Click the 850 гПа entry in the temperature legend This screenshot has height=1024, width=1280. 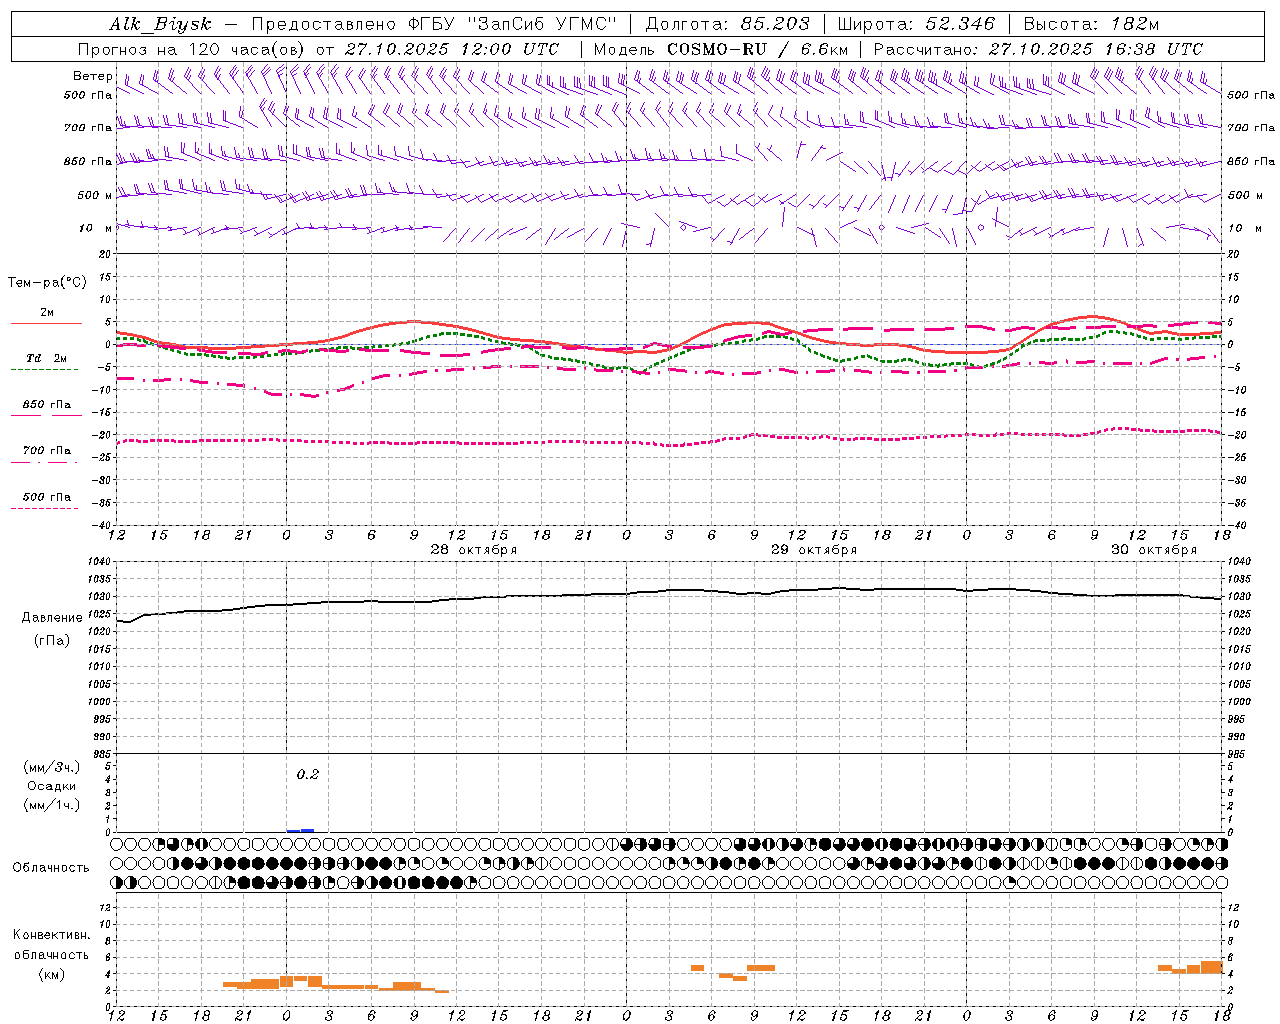(47, 405)
